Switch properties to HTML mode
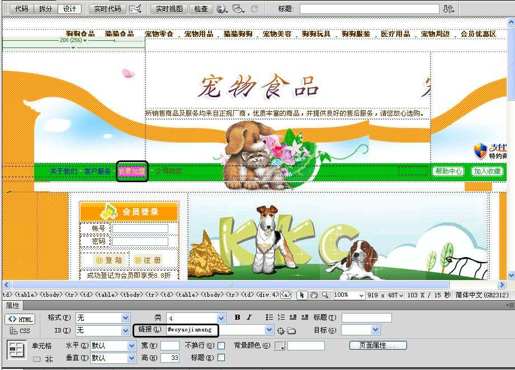 pos(20,319)
